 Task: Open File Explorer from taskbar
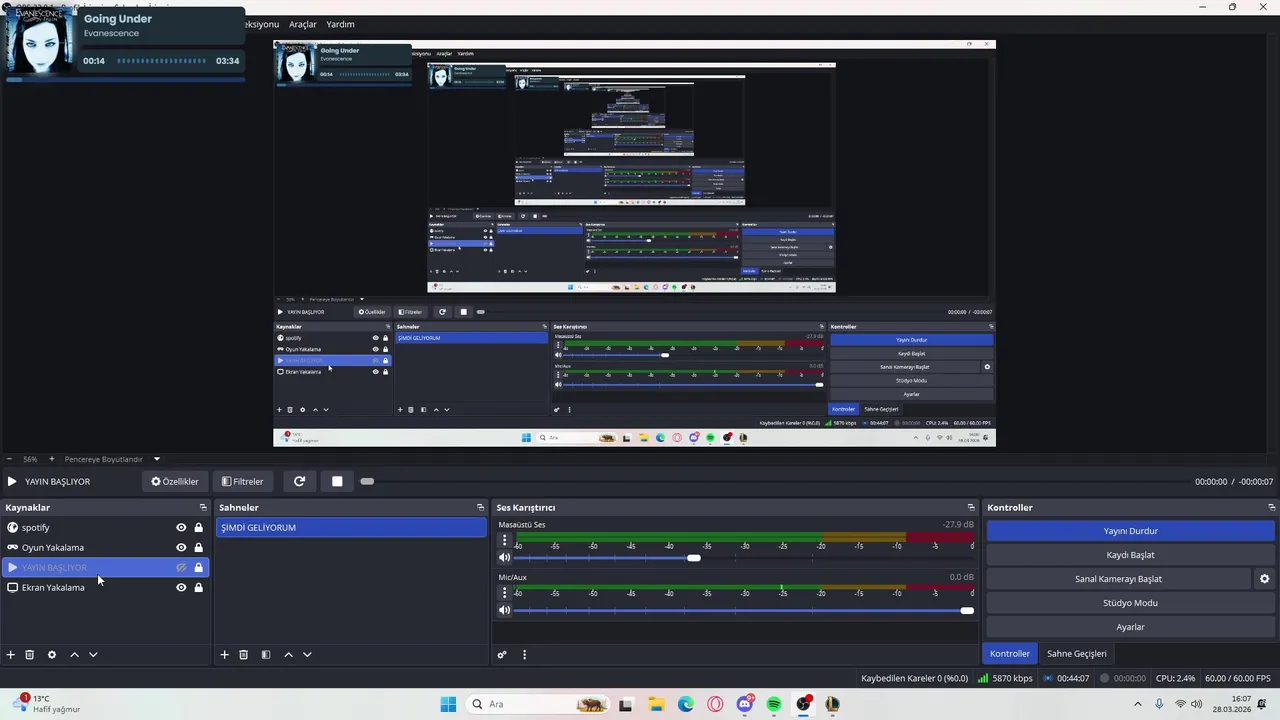(656, 704)
